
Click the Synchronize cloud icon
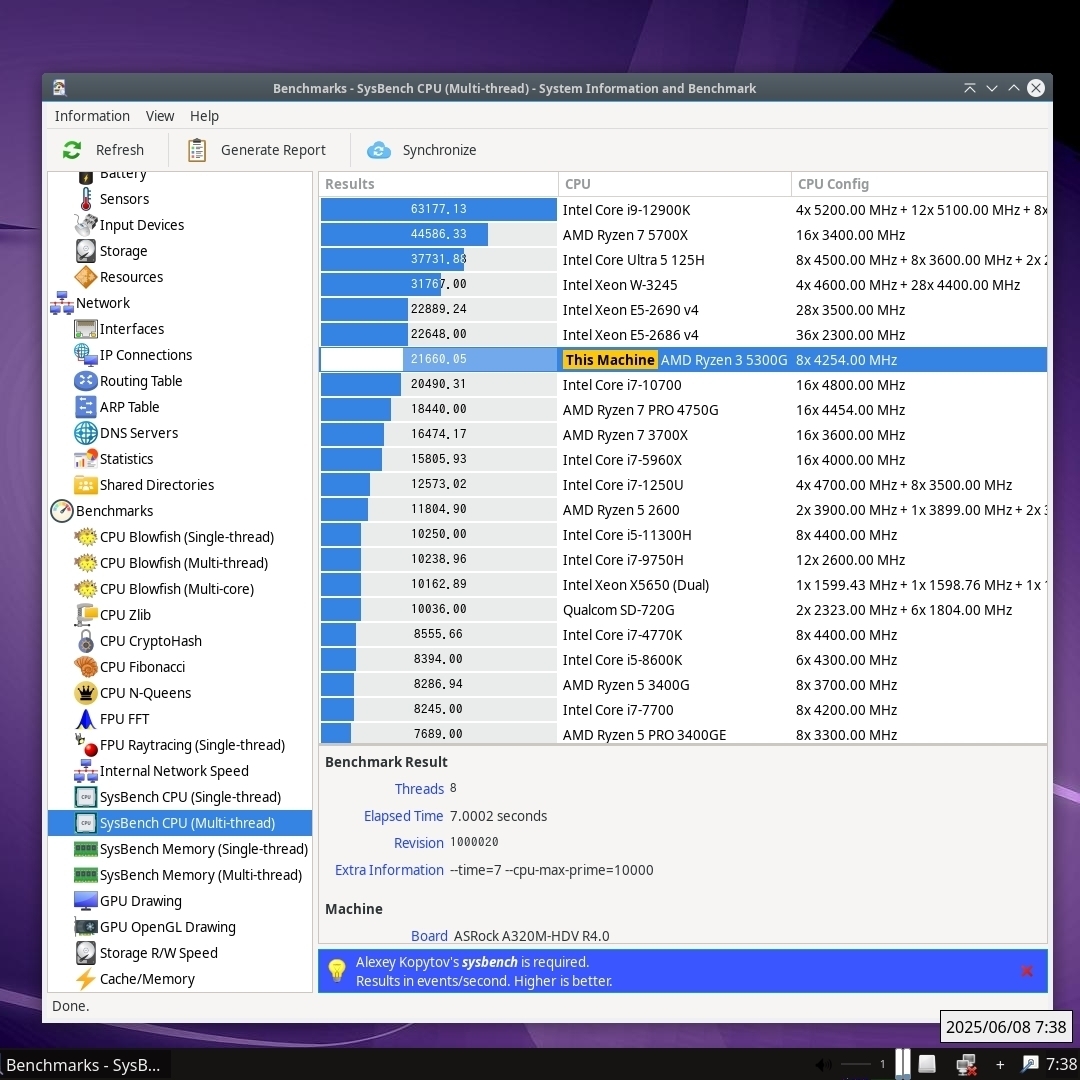click(379, 150)
